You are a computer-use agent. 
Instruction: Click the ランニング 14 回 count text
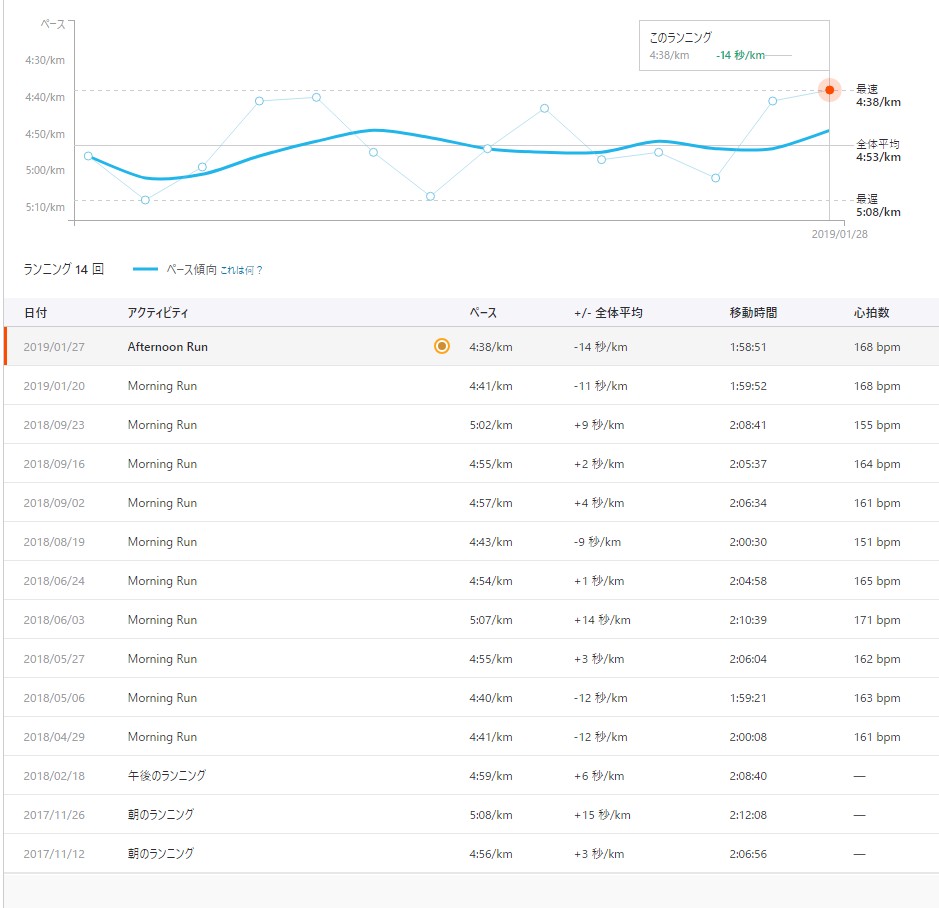point(63,270)
